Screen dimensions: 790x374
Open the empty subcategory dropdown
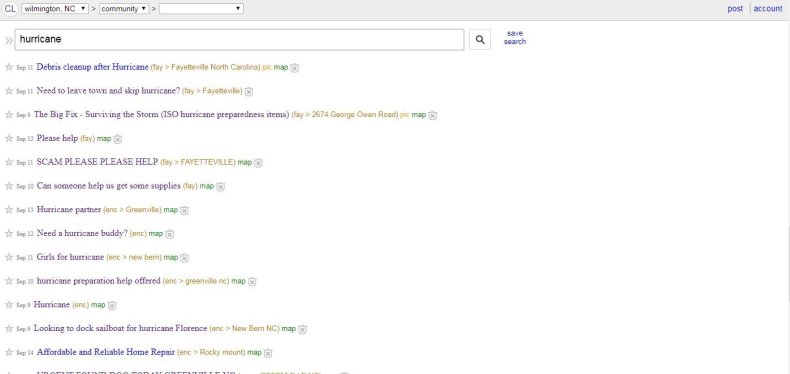pos(201,9)
